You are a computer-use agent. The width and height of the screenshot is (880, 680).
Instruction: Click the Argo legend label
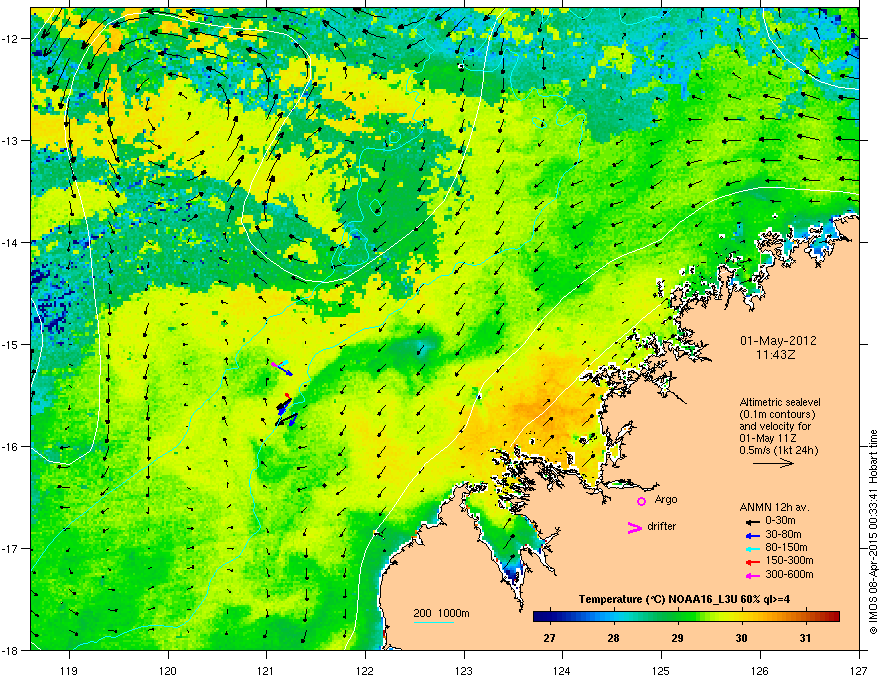point(666,499)
